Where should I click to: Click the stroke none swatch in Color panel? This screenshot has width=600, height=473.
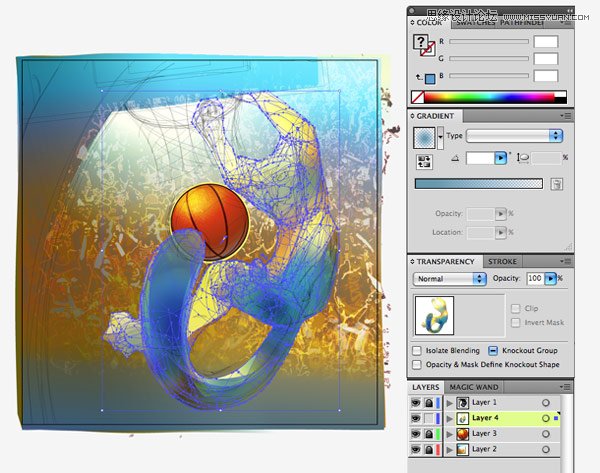428,49
